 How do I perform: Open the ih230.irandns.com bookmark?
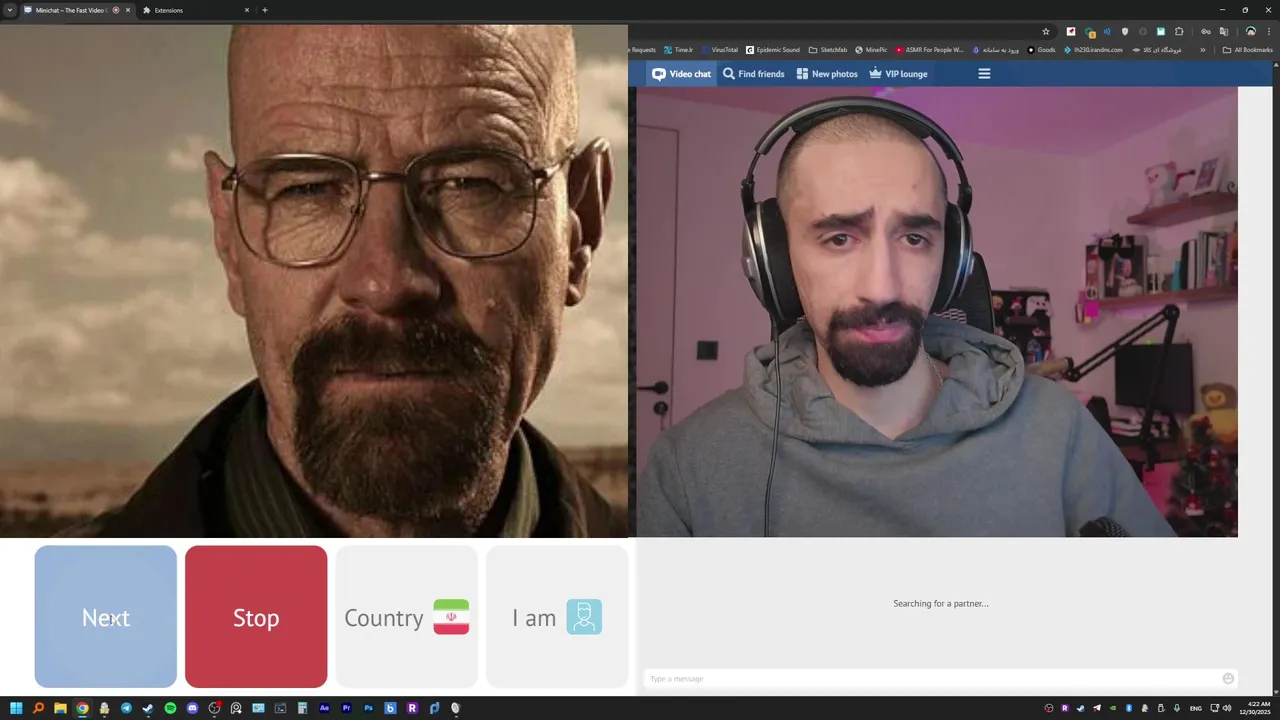1093,50
